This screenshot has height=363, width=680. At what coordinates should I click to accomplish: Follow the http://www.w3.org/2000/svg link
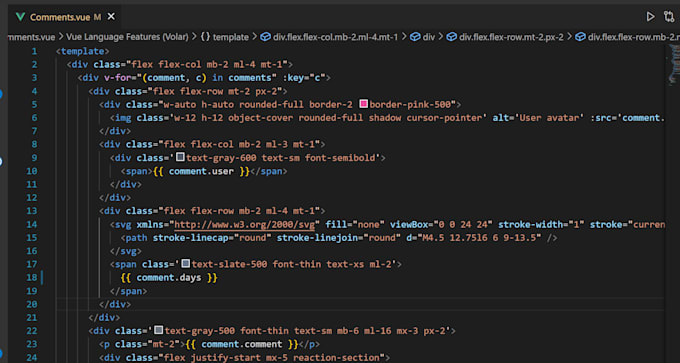pyautogui.click(x=246, y=225)
